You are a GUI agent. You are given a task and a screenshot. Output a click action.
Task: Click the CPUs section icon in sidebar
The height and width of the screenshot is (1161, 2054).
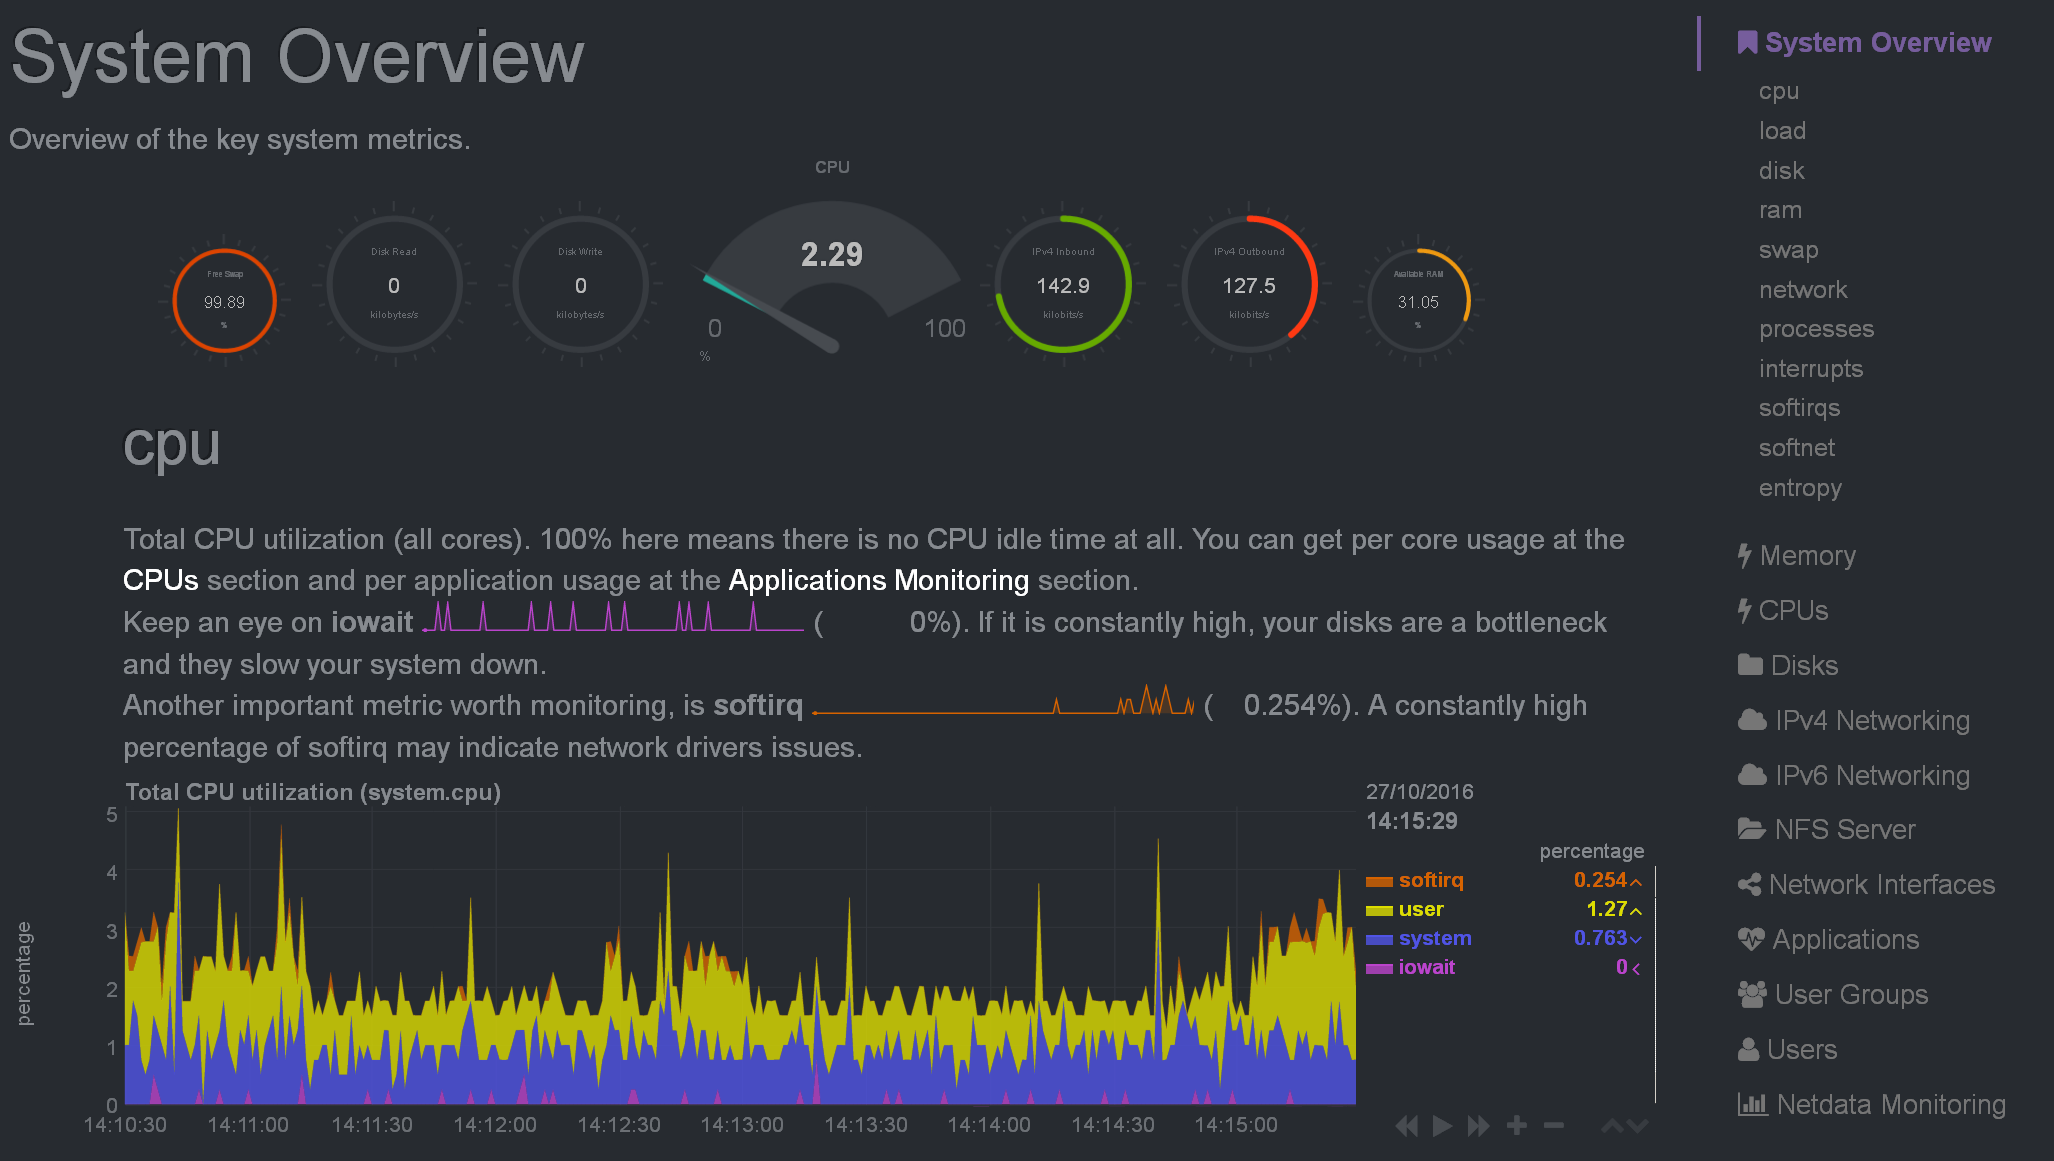coord(1746,609)
